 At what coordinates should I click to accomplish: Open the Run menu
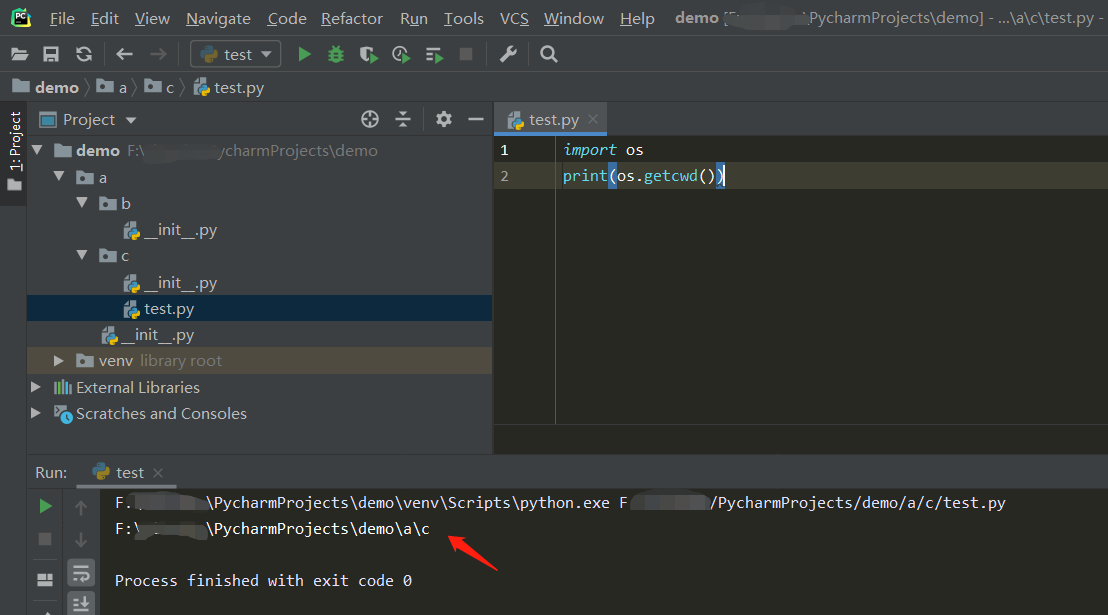click(x=414, y=18)
